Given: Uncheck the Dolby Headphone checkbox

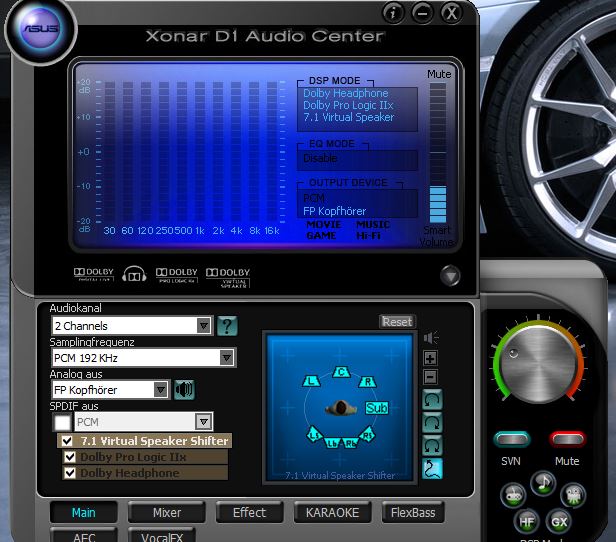Looking at the screenshot, I should tap(70, 473).
